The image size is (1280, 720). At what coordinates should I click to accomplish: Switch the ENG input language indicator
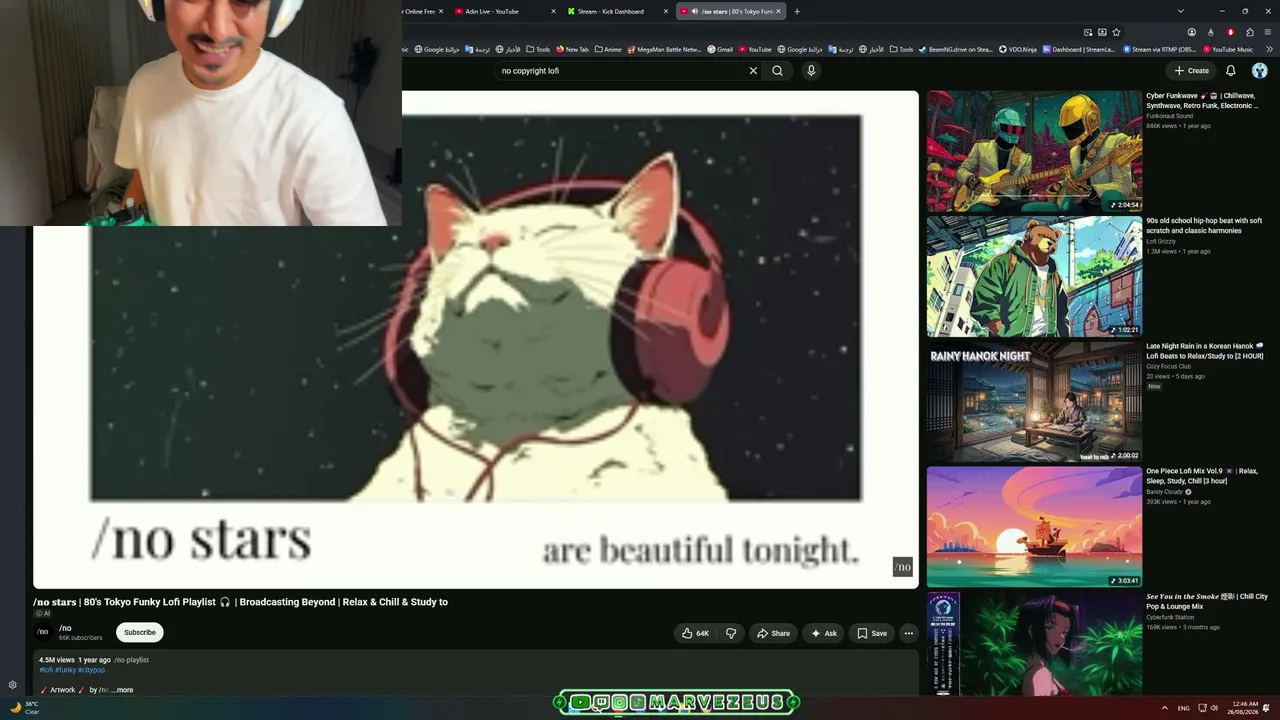pos(1183,708)
